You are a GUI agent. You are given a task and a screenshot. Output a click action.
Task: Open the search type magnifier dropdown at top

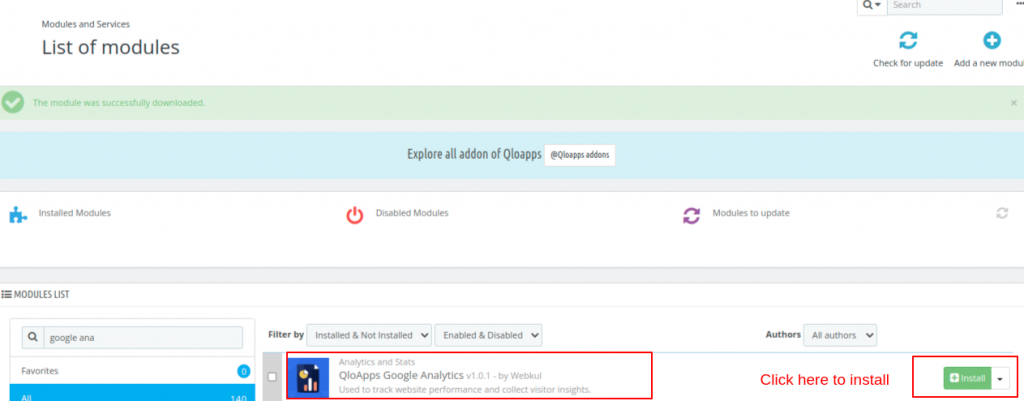(x=872, y=5)
